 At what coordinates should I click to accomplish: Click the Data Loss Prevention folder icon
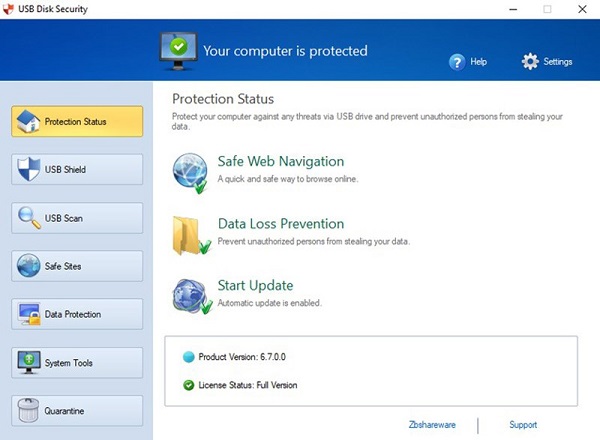pyautogui.click(x=191, y=235)
